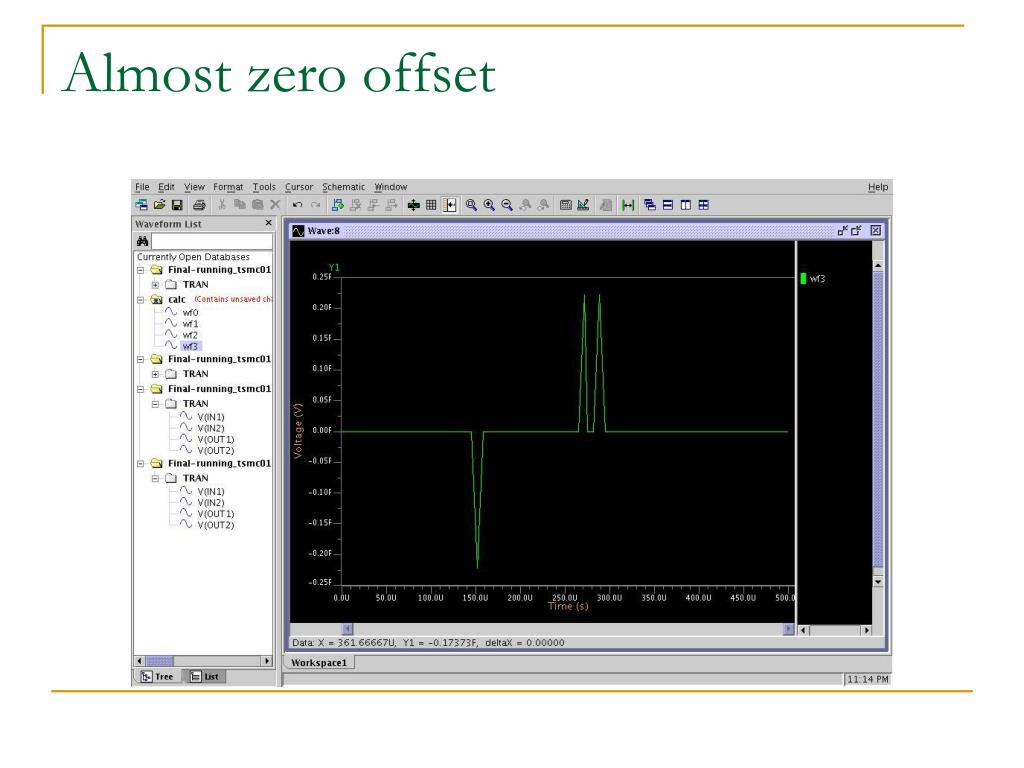
Task: Click the undo arrow icon
Action: pyautogui.click(x=298, y=205)
